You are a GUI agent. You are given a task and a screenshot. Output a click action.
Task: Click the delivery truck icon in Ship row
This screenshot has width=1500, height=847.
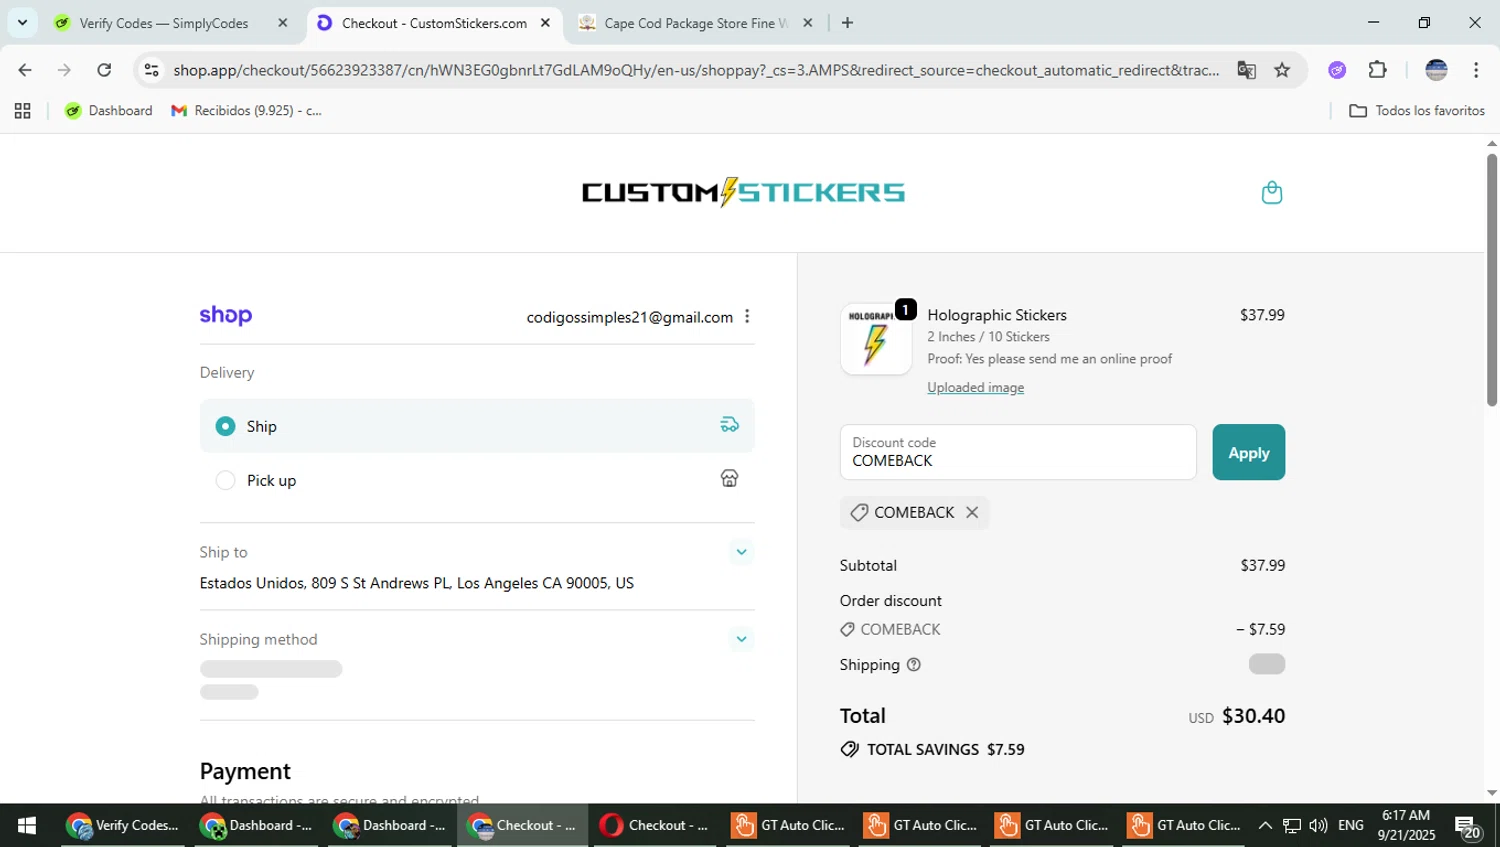(730, 425)
